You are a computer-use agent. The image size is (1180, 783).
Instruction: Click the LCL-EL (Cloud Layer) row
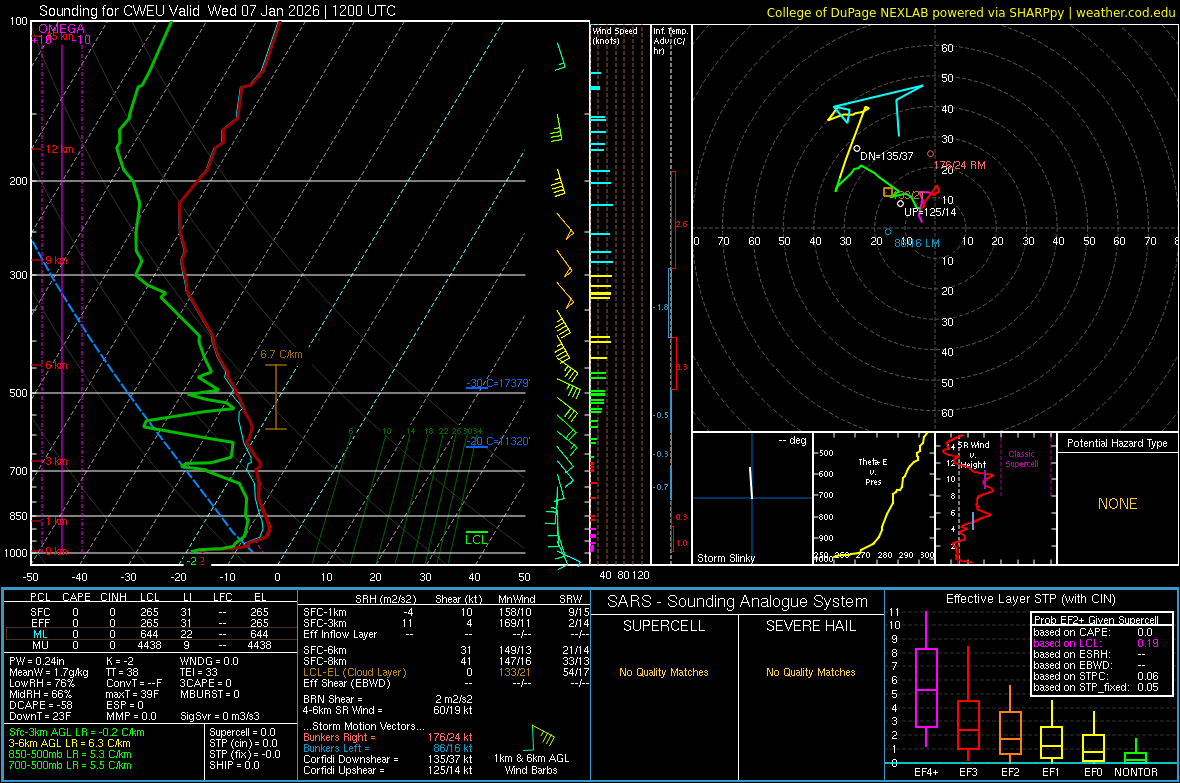(x=446, y=672)
